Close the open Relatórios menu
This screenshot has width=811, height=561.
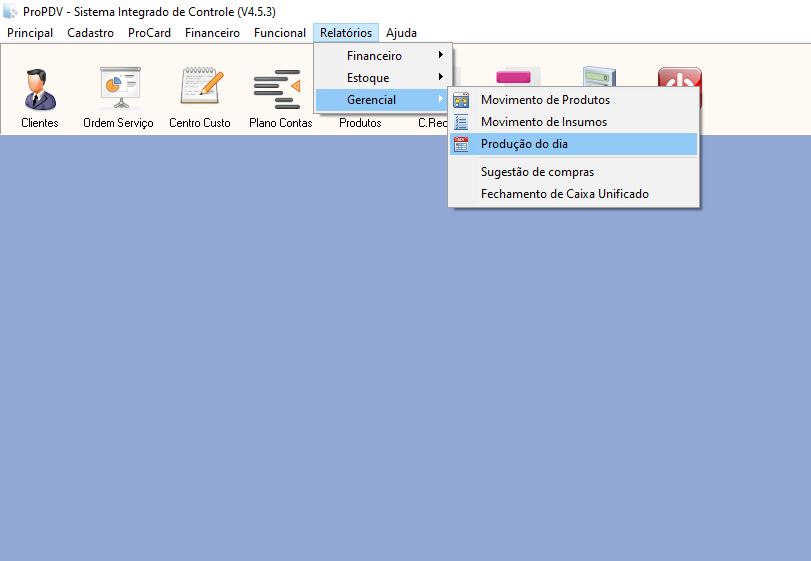point(346,33)
